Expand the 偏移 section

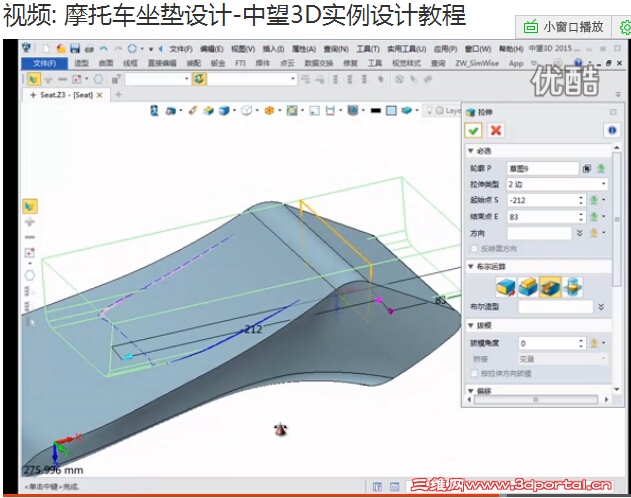pos(470,391)
